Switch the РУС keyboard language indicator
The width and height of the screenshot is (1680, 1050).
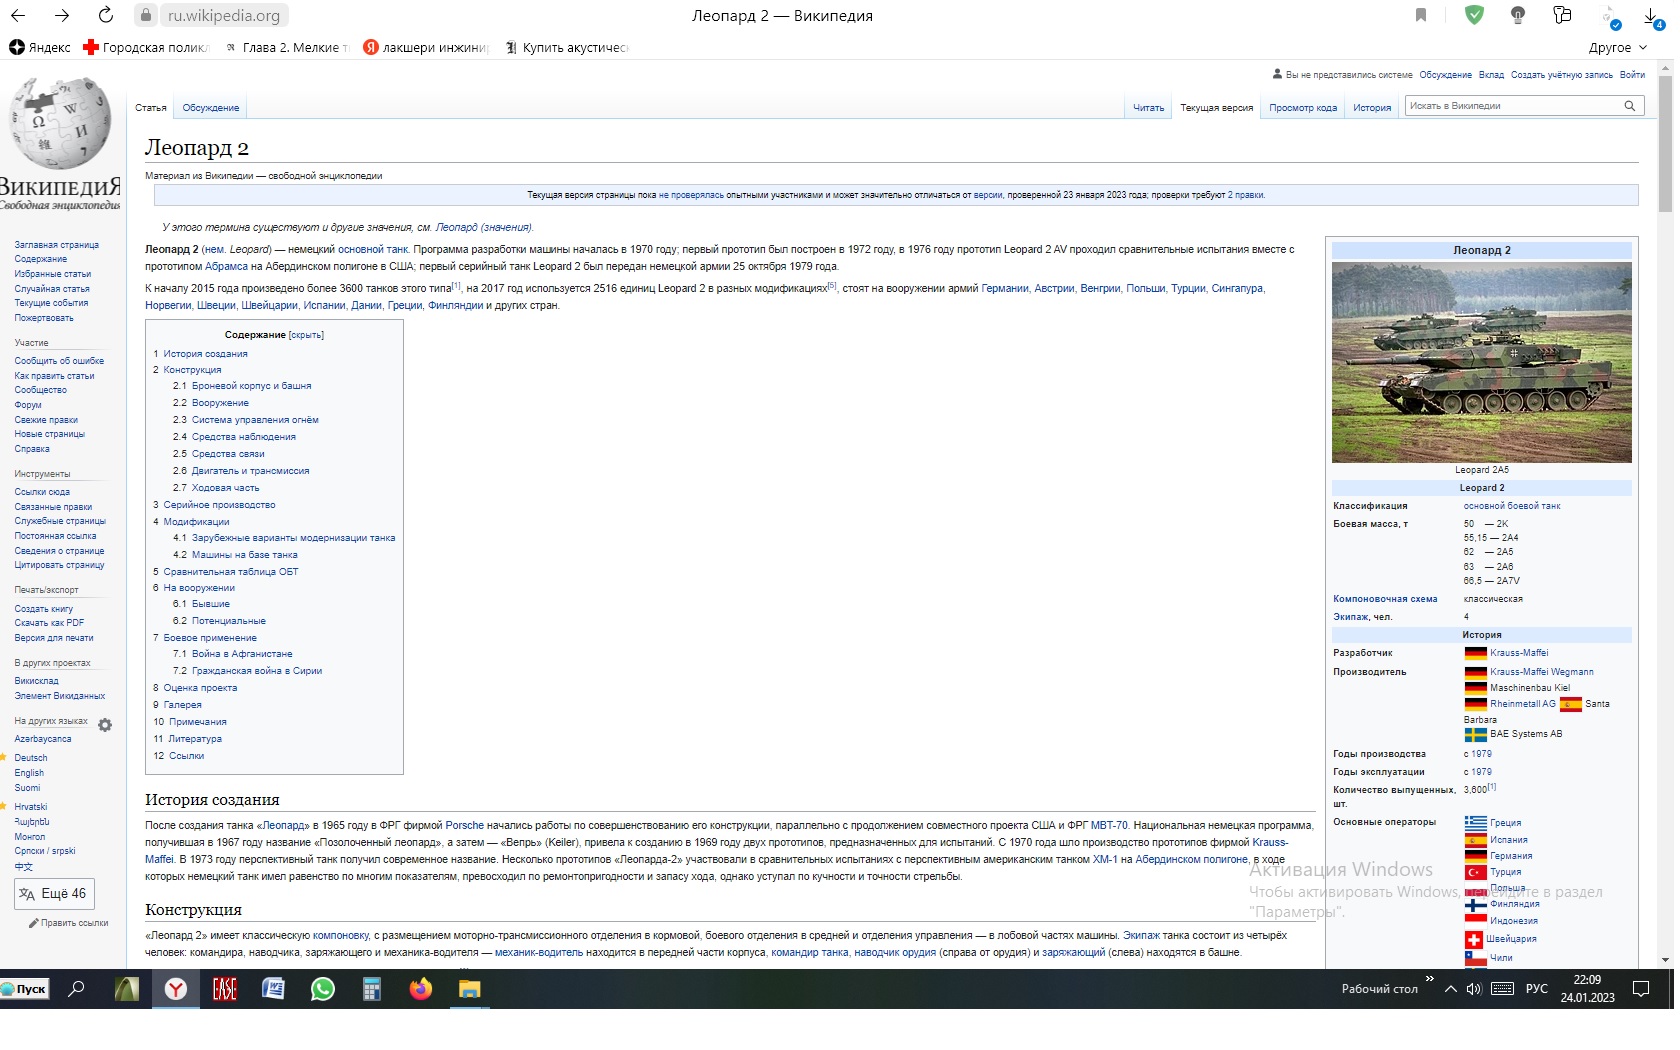(1536, 989)
